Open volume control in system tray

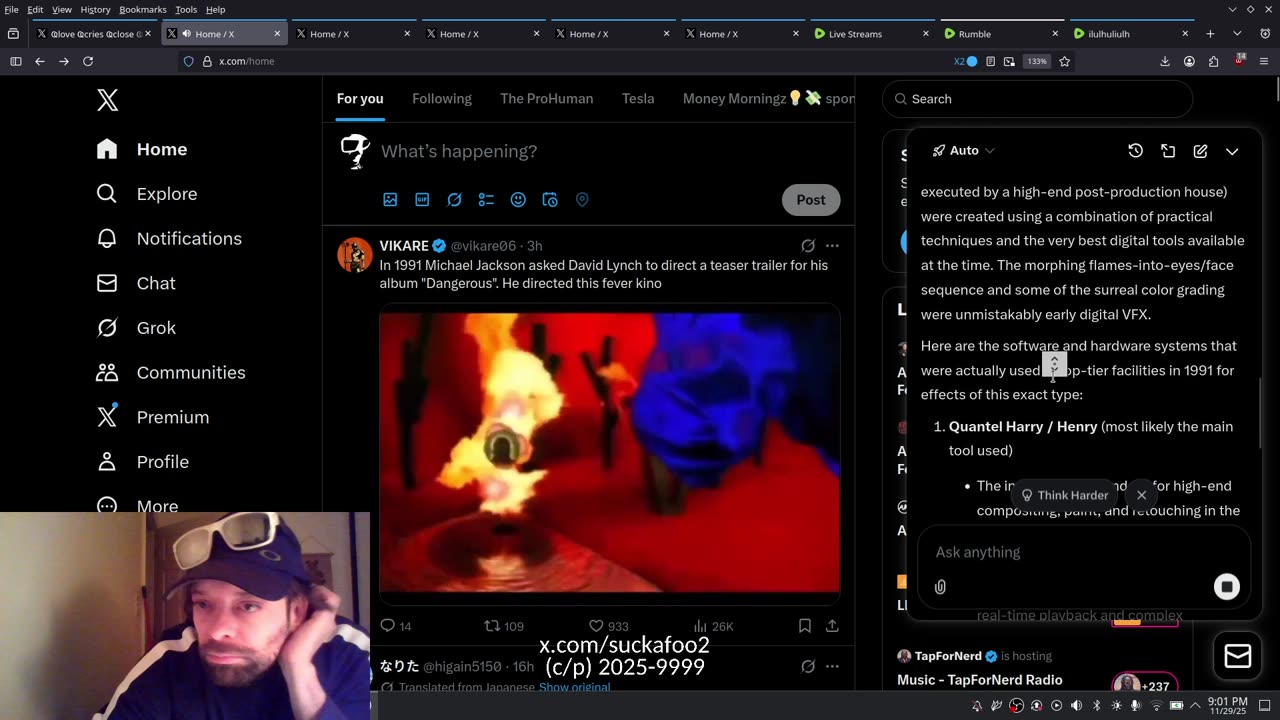pyautogui.click(x=1076, y=705)
